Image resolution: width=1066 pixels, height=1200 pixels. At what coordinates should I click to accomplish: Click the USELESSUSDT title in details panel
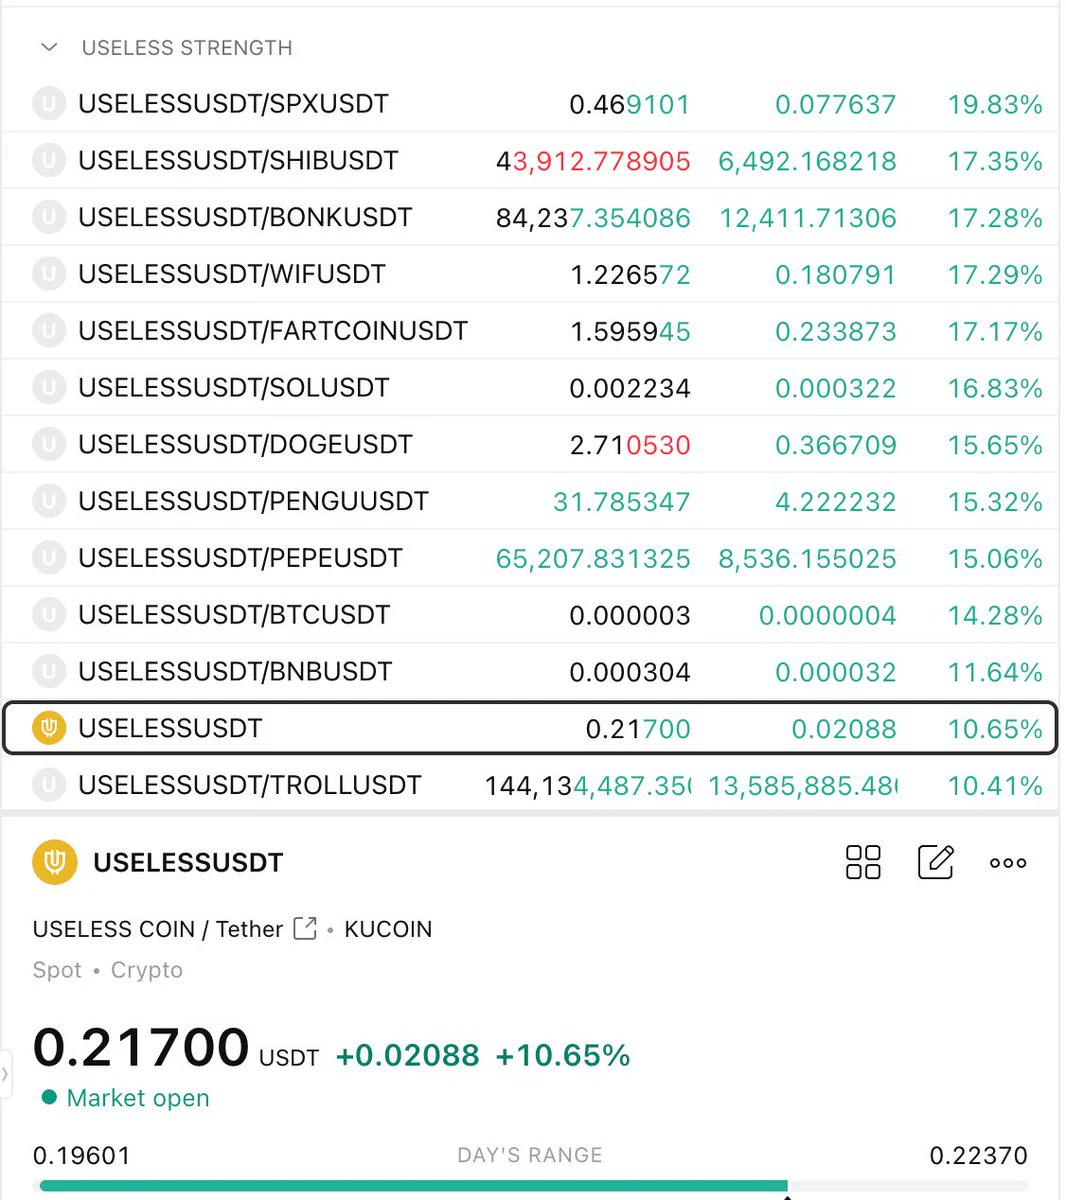(188, 862)
